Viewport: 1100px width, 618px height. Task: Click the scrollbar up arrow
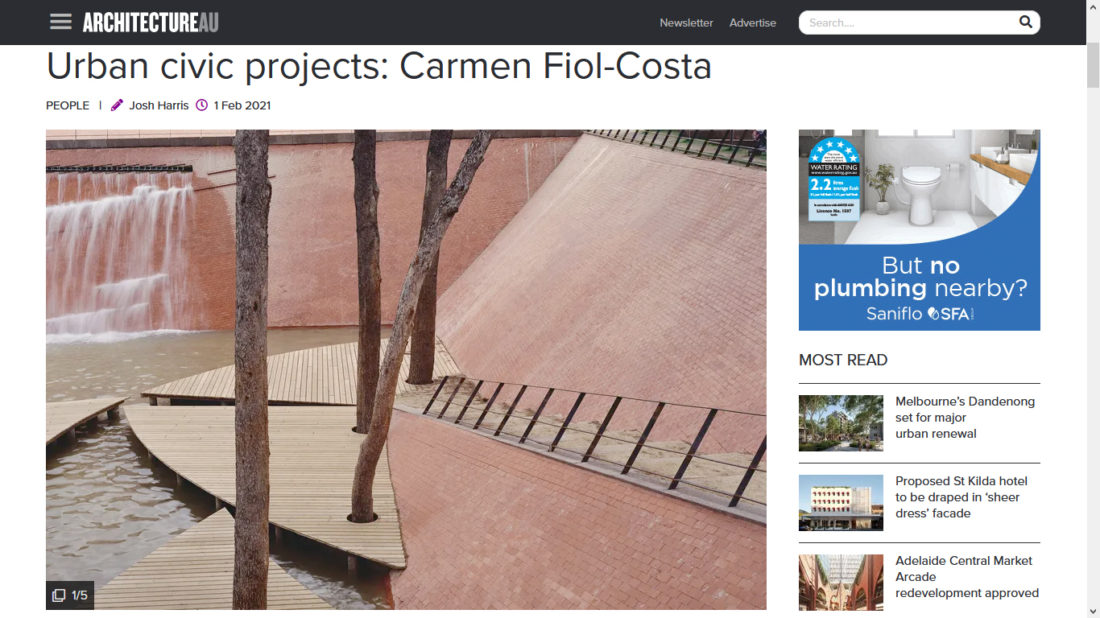pyautogui.click(x=1093, y=6)
